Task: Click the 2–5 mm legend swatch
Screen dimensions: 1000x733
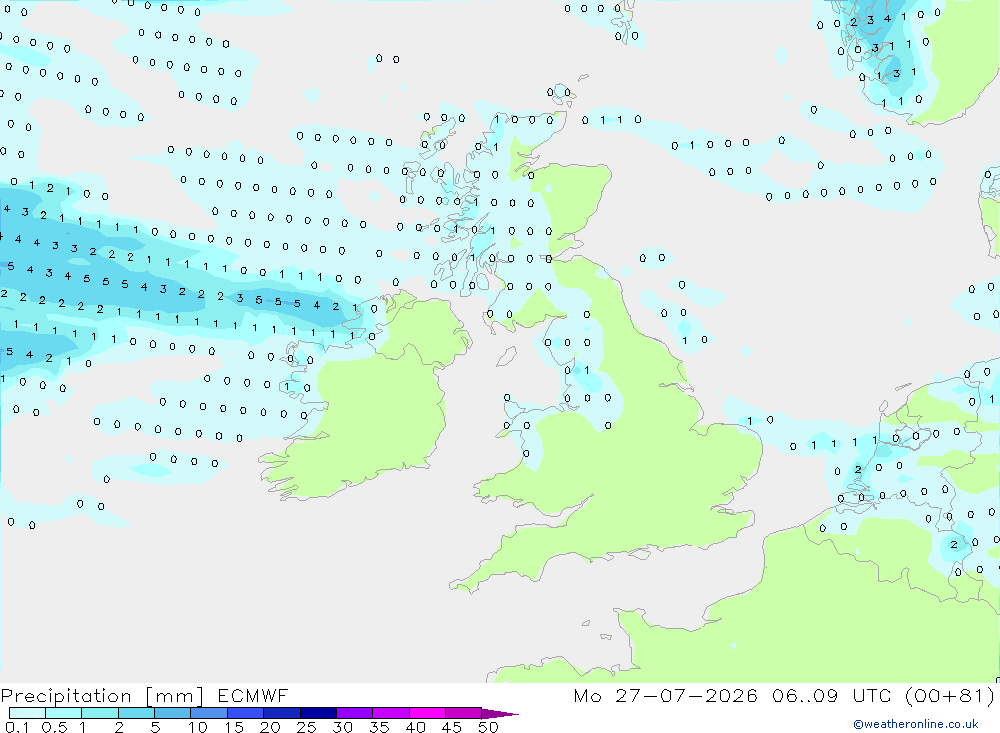Action: click(x=136, y=713)
